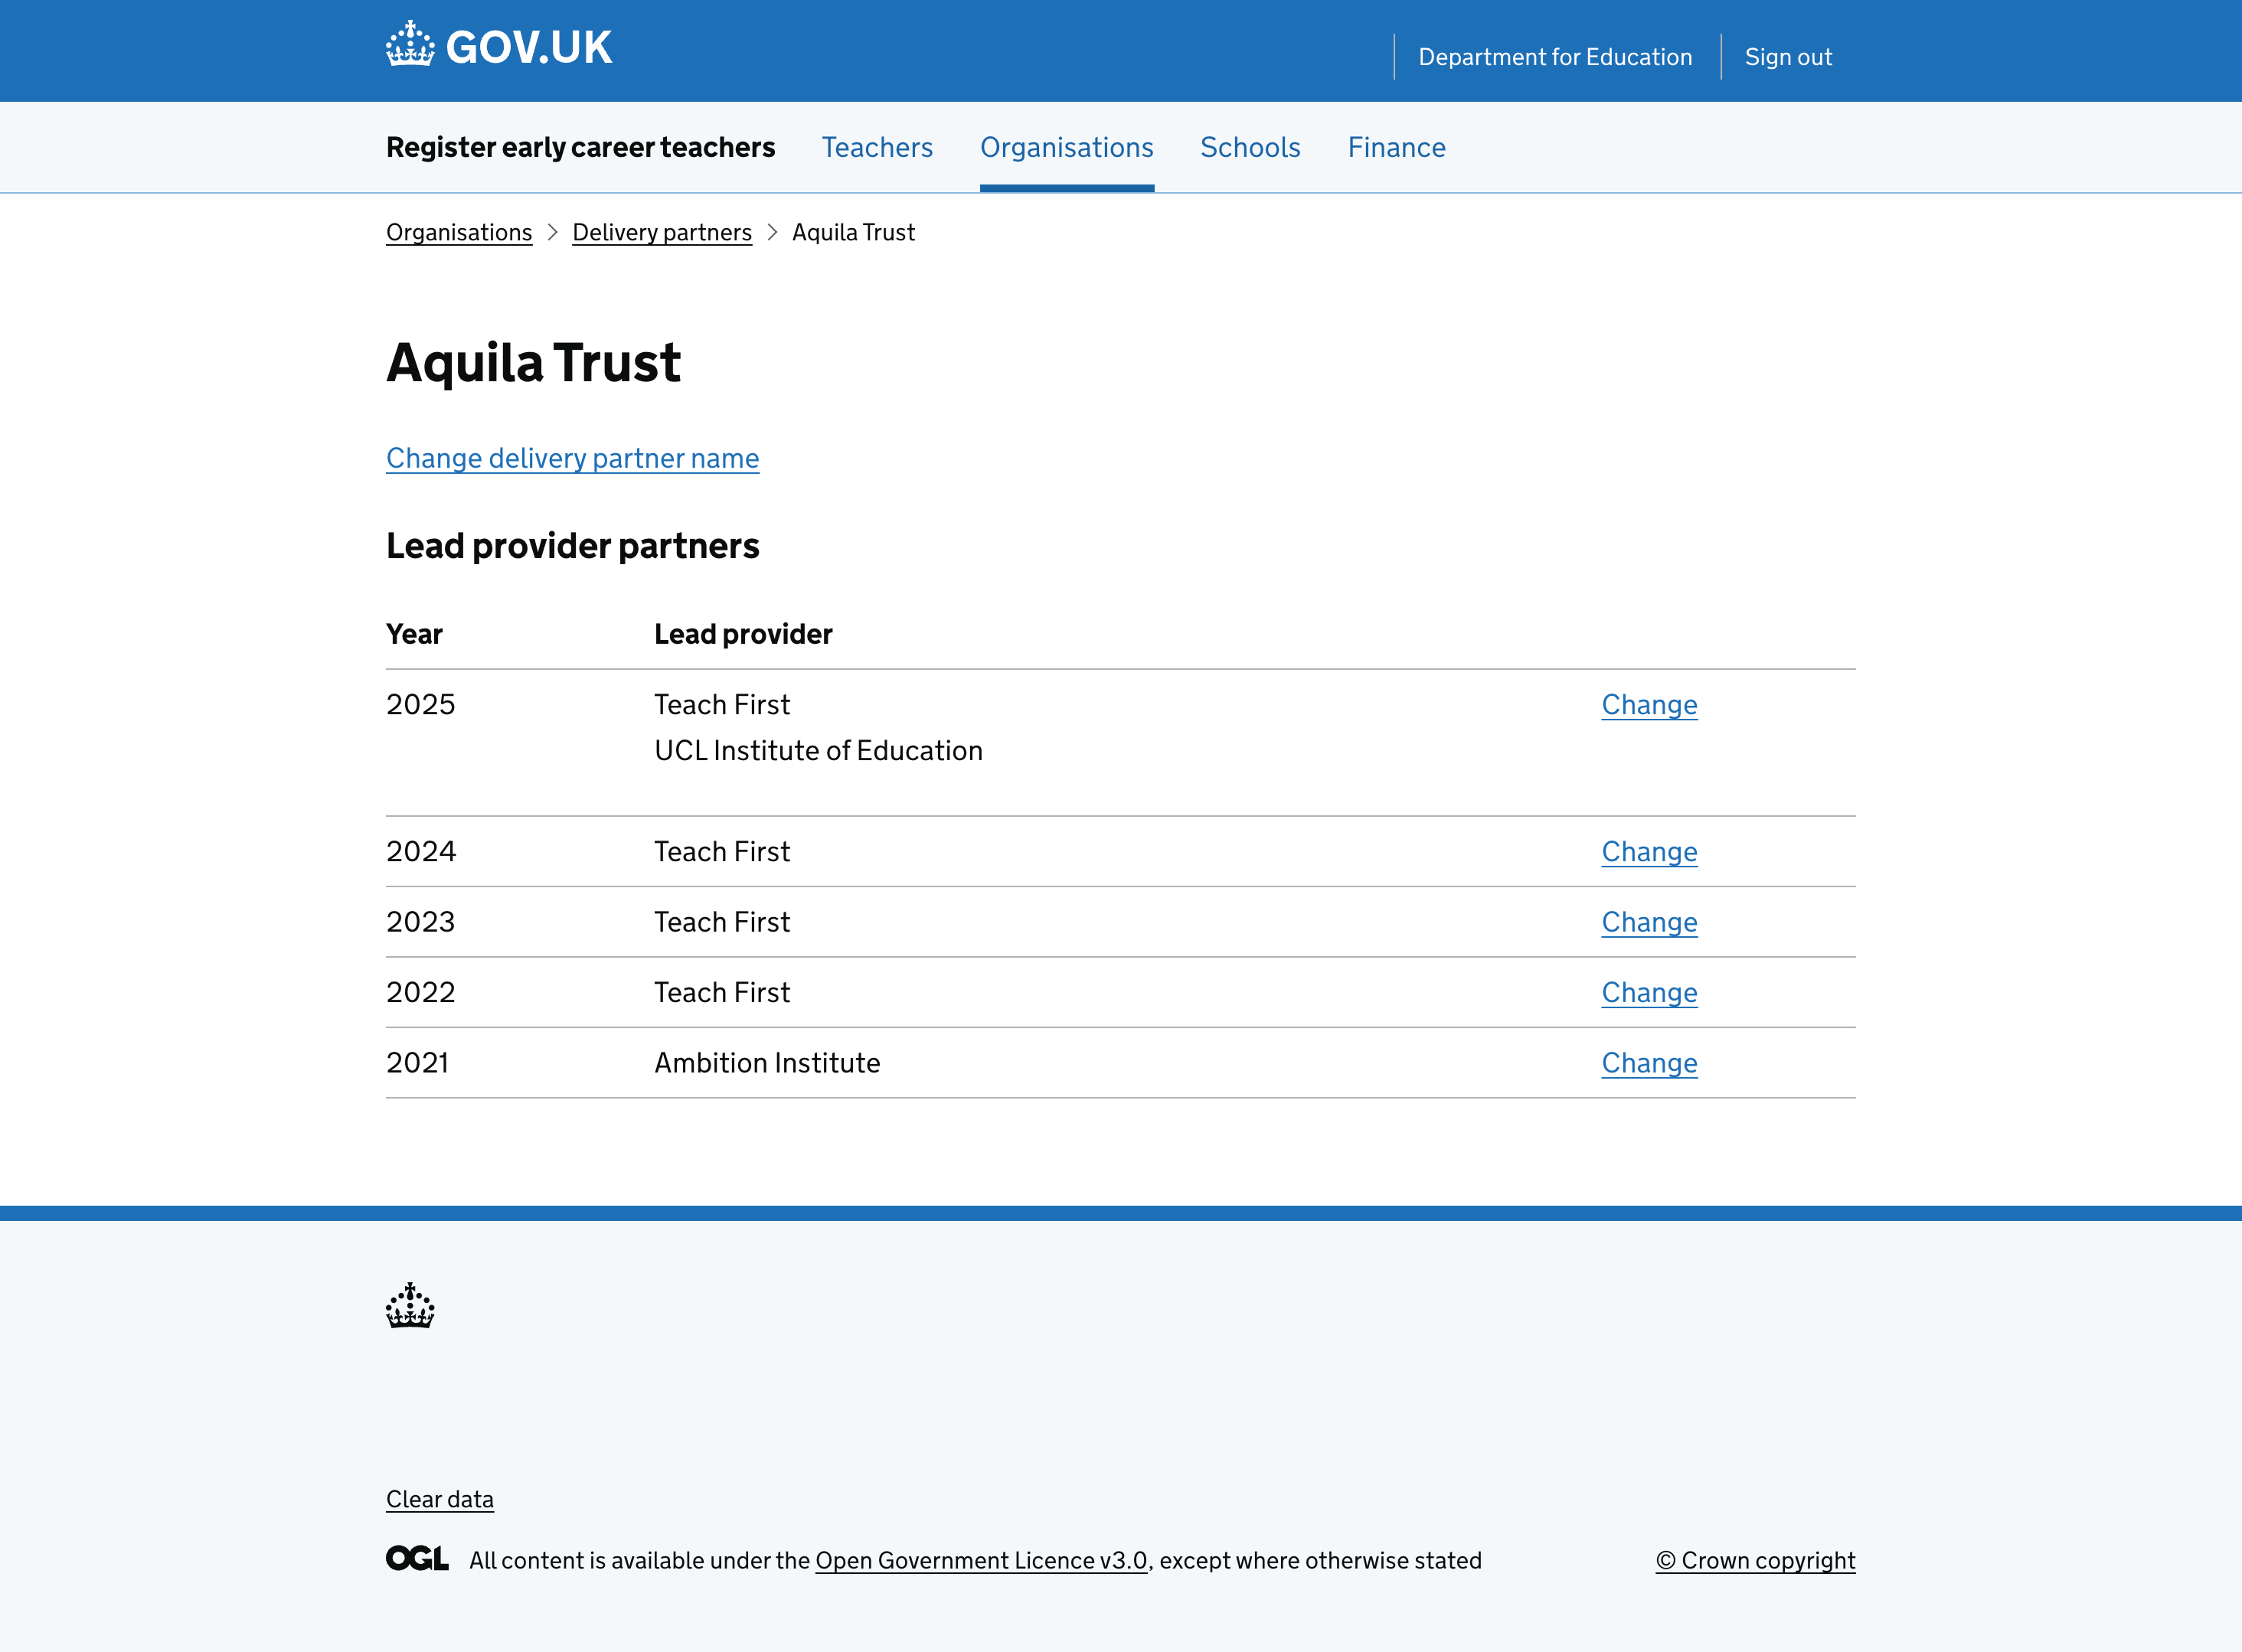The width and height of the screenshot is (2242, 1652).
Task: Navigate to Organisations via breadcrumb
Action: point(459,232)
